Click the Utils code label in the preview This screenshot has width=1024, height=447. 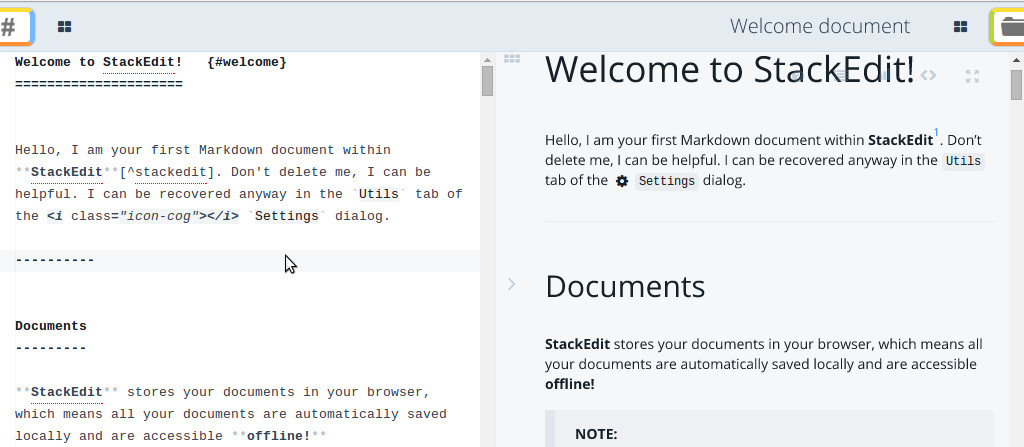tap(963, 161)
